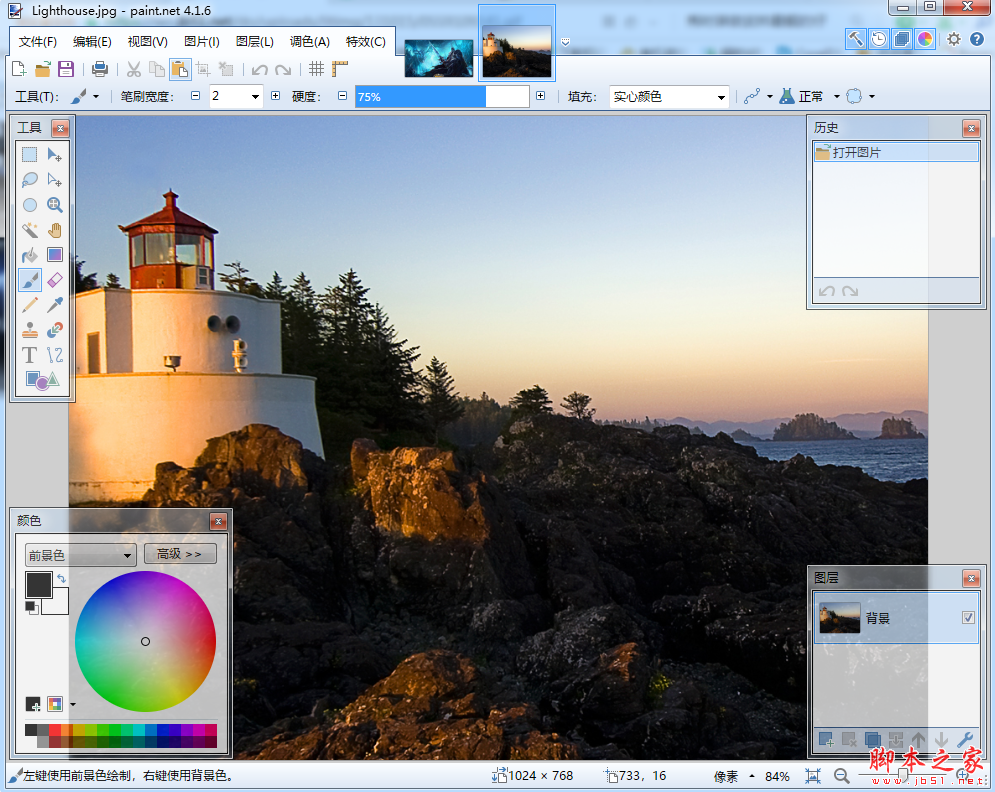Select the Shapes tool
This screenshot has height=792, width=995.
tap(42, 380)
